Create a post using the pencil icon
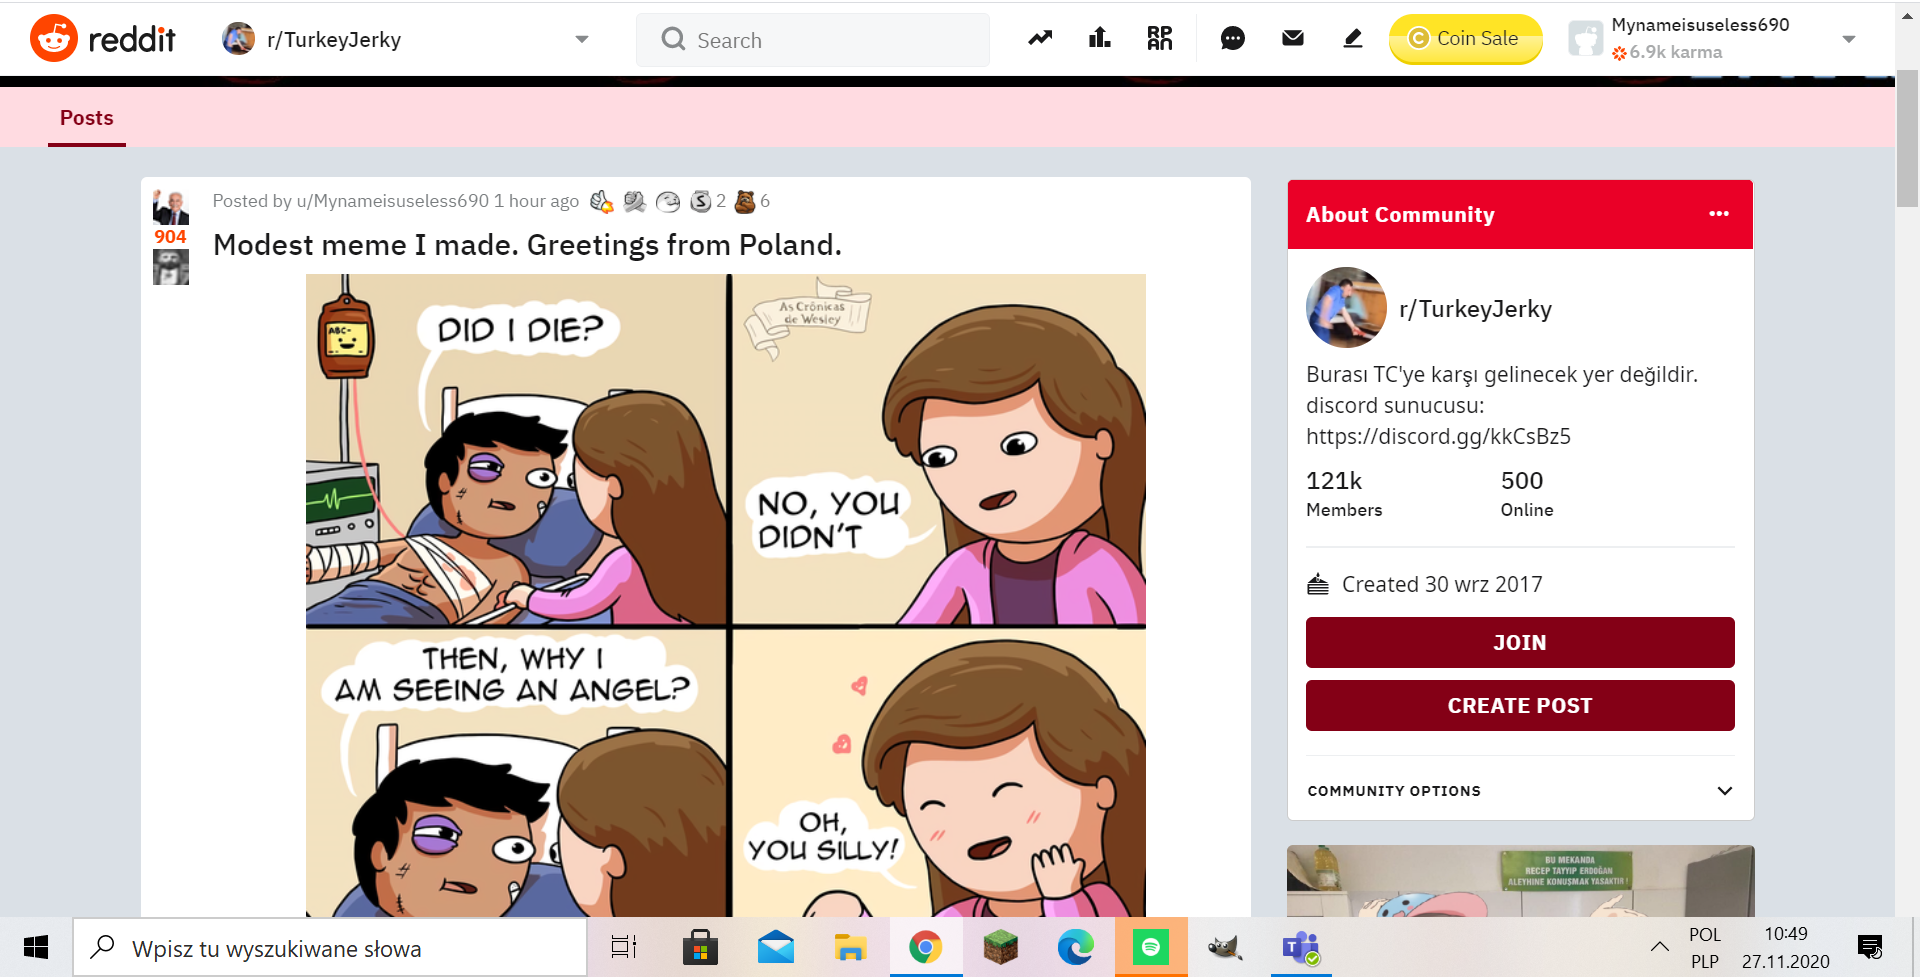Viewport: 1920px width, 977px height. point(1353,39)
